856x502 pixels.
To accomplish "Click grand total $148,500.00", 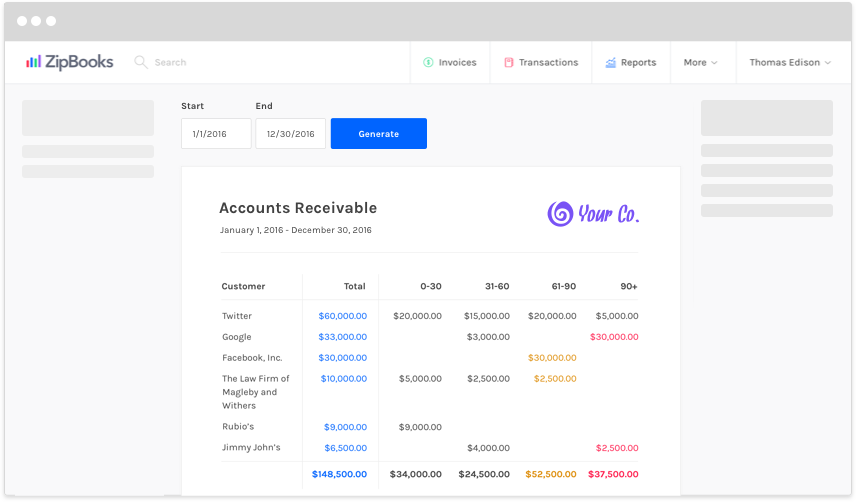I will tap(340, 474).
